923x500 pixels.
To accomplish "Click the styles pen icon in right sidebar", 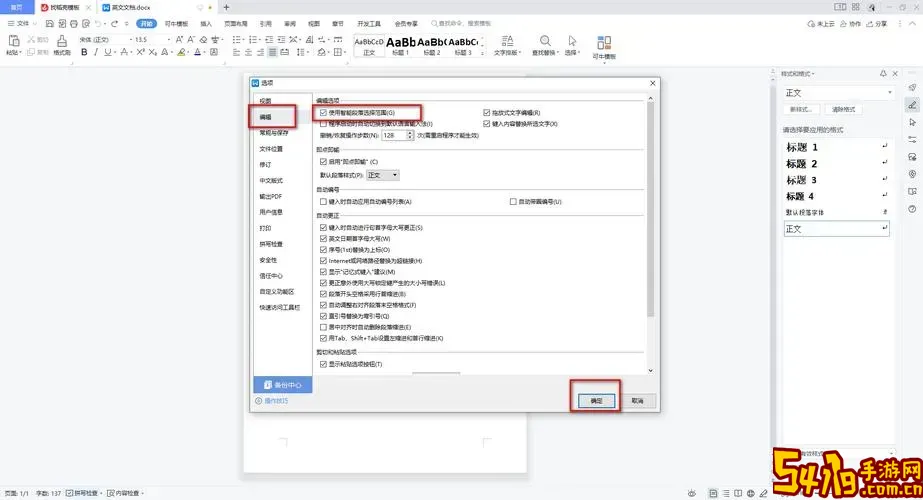I will (912, 105).
